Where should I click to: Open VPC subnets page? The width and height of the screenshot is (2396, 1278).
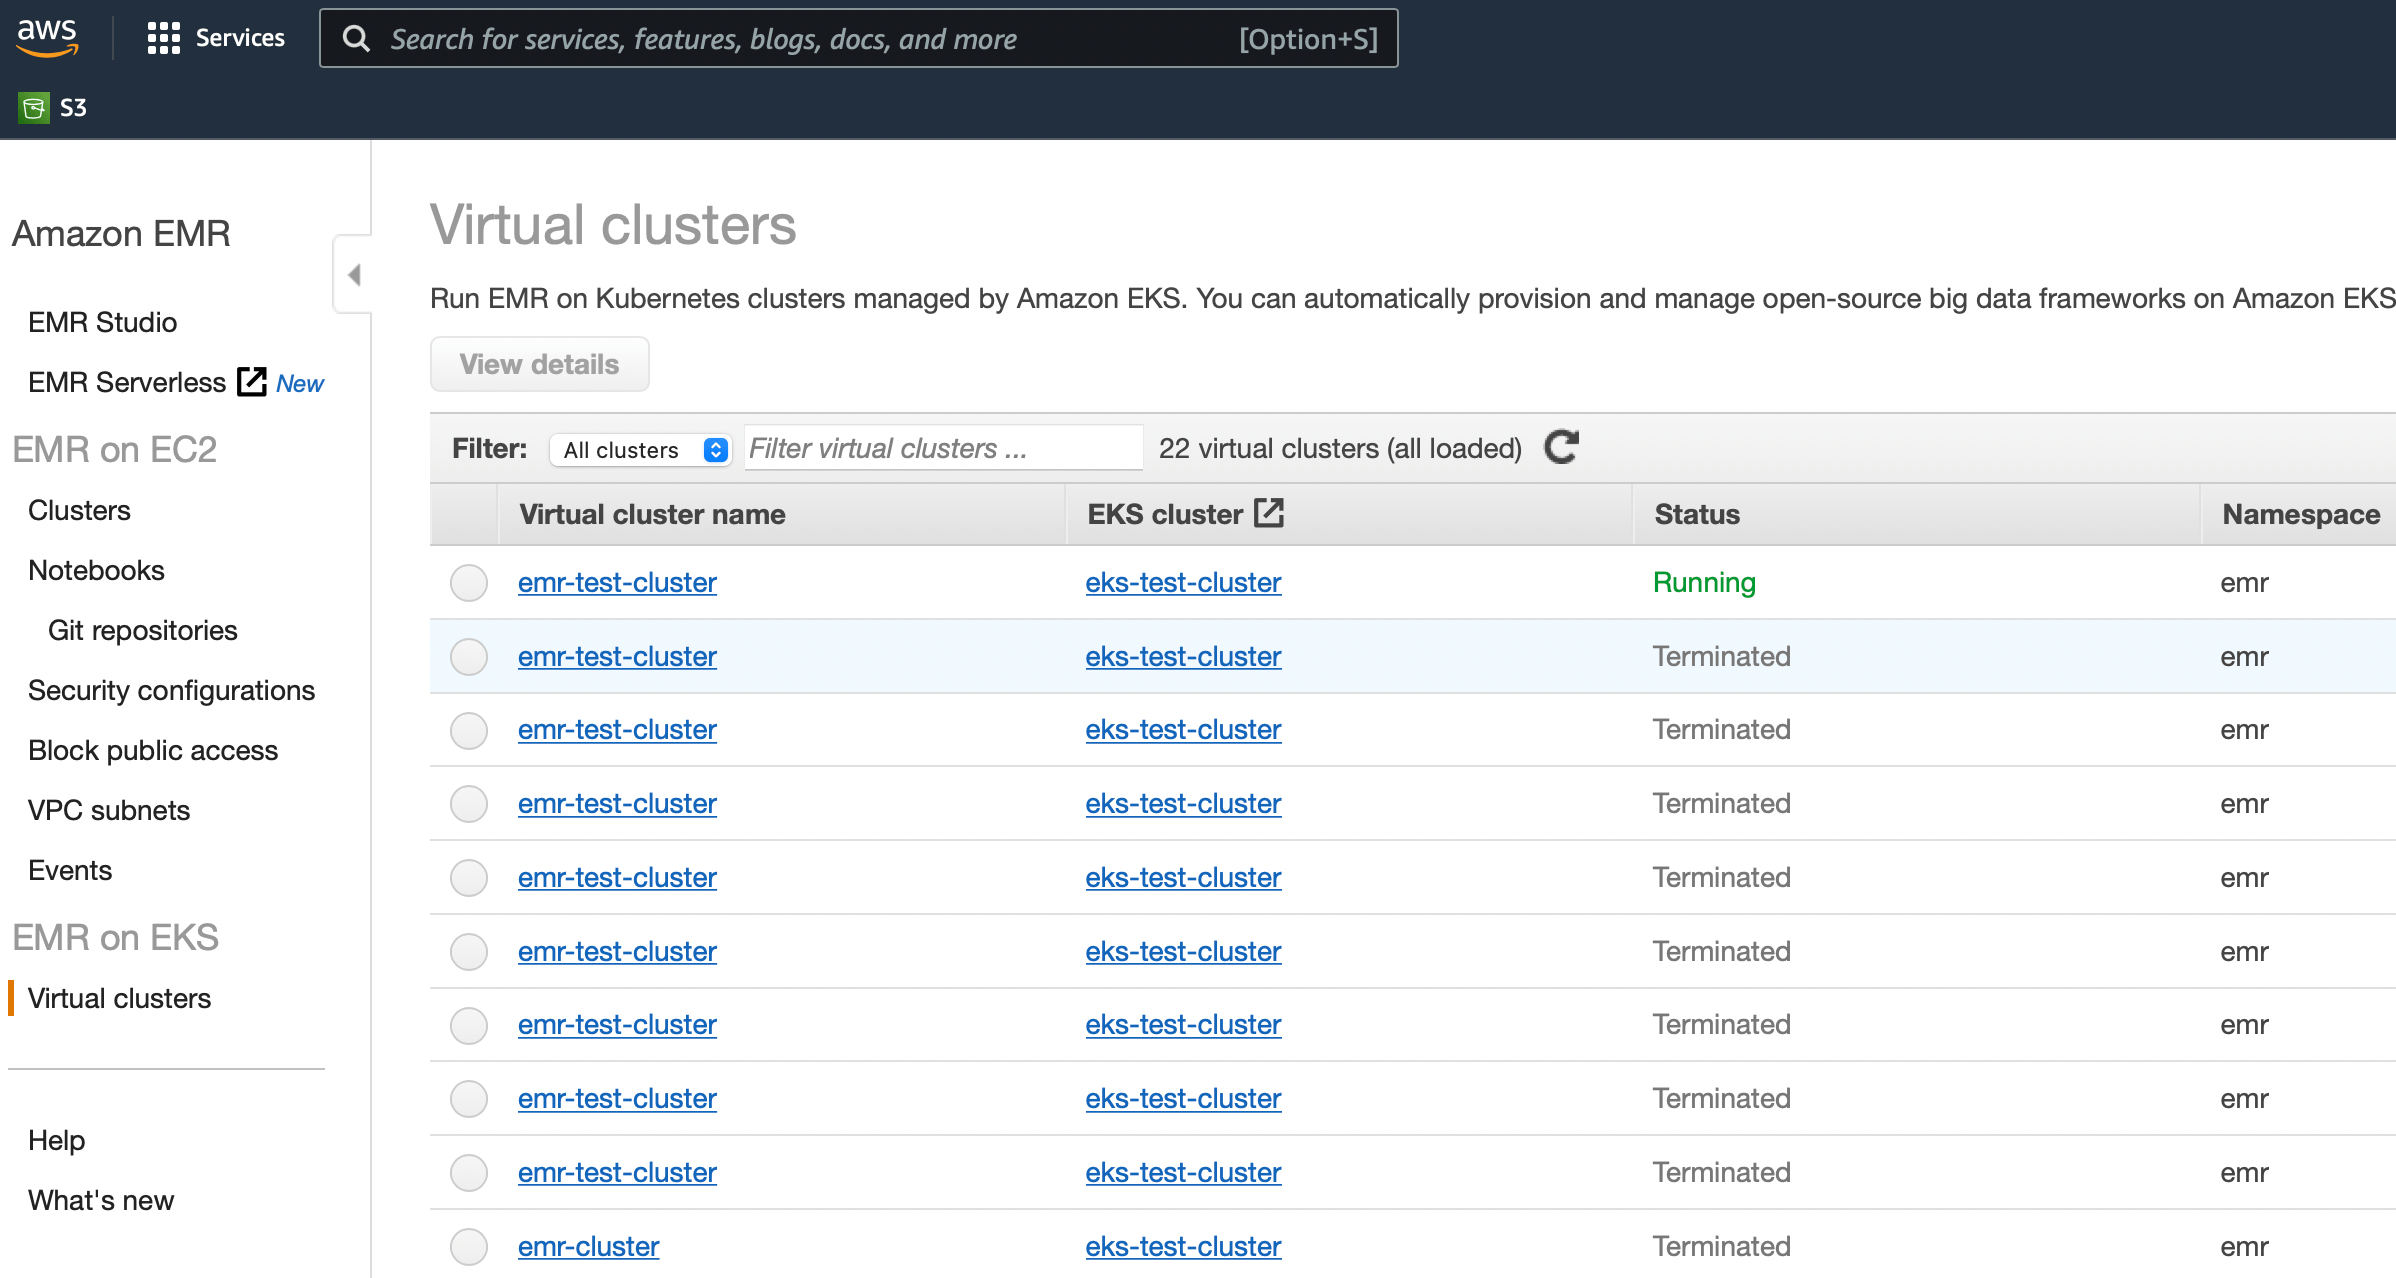pyautogui.click(x=109, y=810)
